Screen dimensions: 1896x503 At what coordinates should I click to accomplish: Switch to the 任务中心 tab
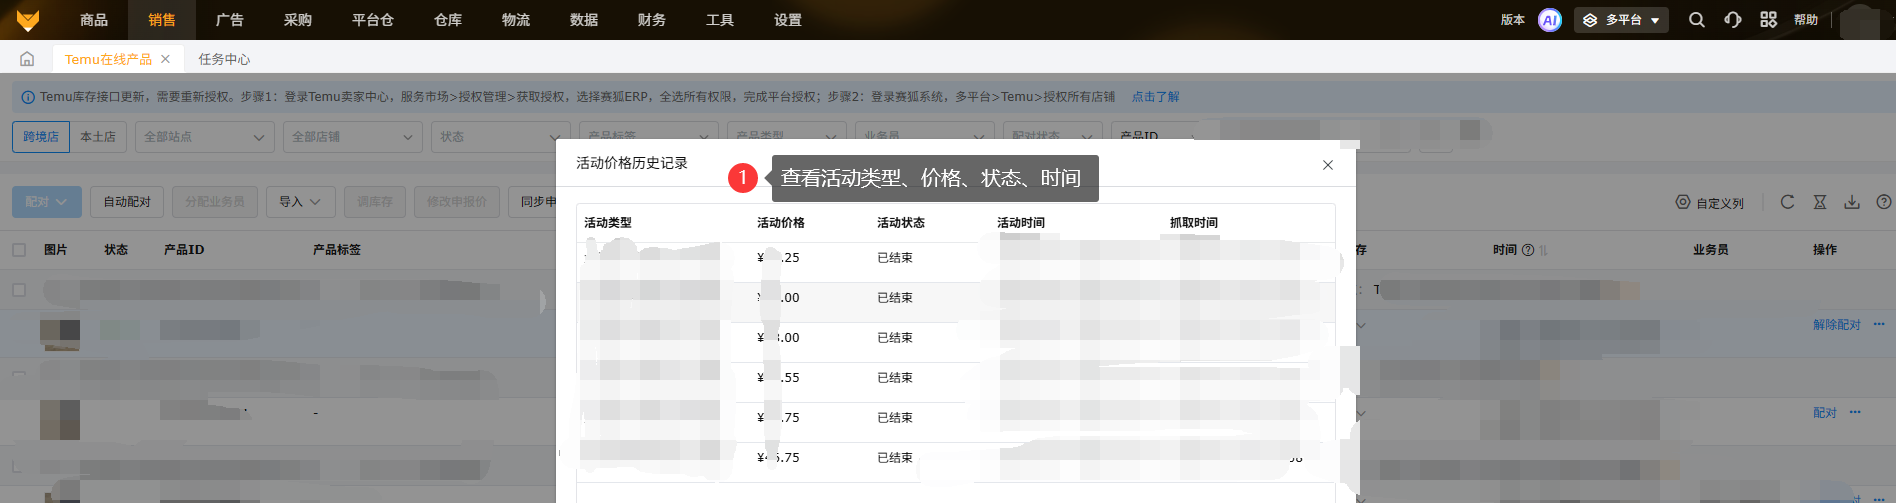(224, 59)
